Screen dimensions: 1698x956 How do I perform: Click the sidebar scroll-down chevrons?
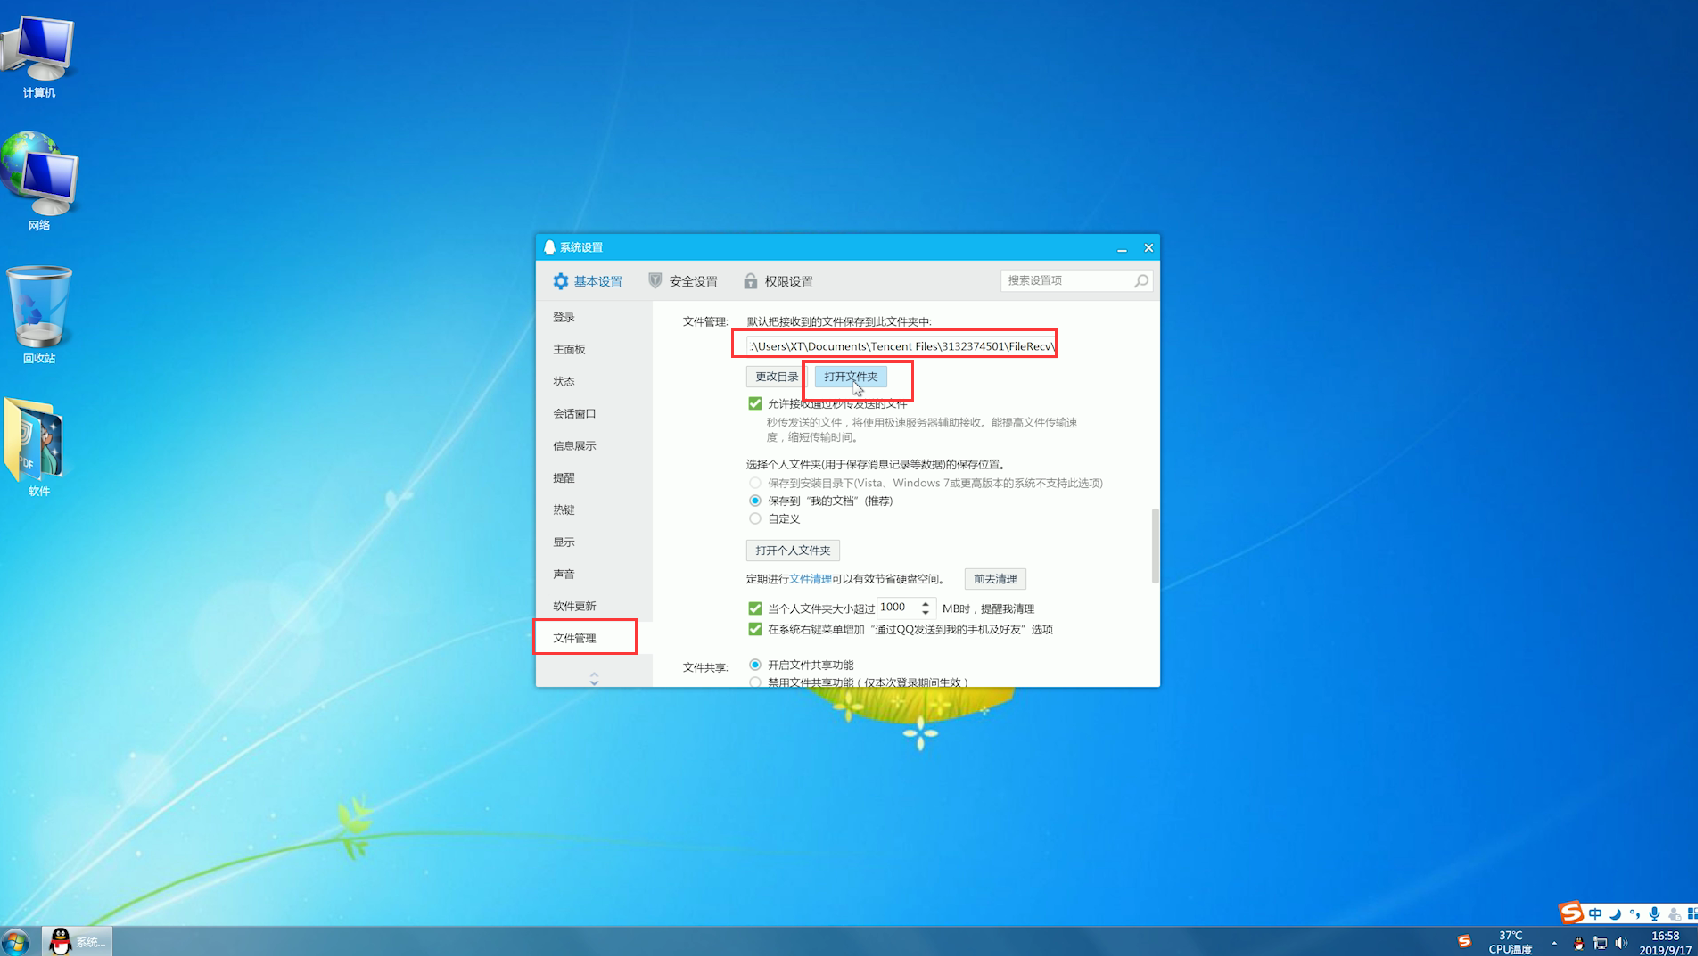[x=594, y=678]
